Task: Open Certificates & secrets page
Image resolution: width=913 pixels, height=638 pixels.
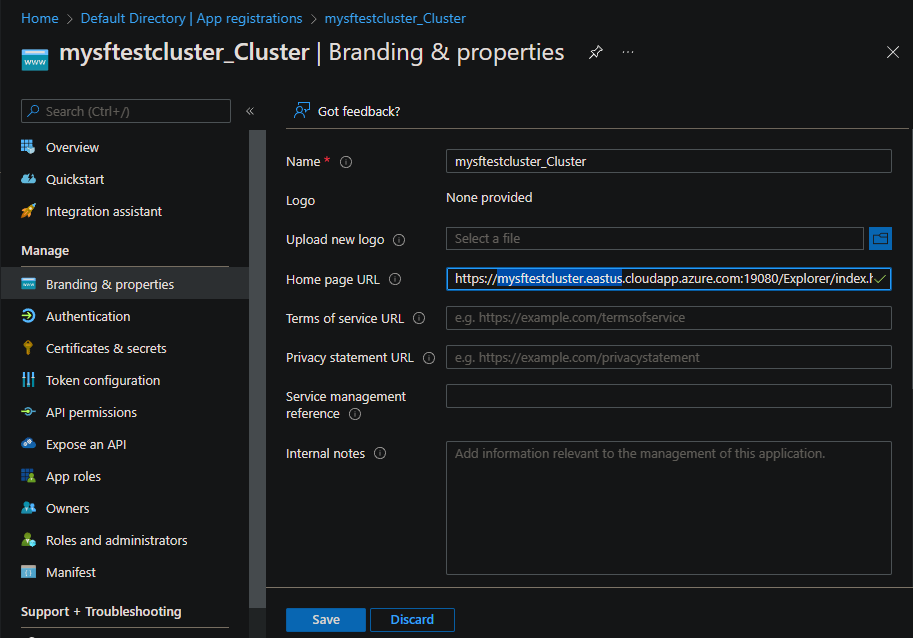Action: pos(106,348)
